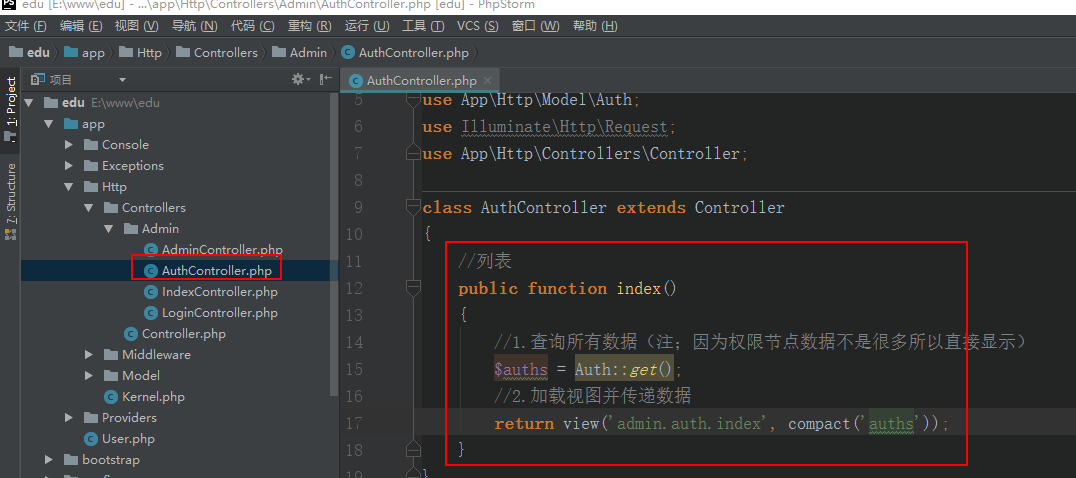Open the project panel settings gear
The width and height of the screenshot is (1076, 478).
coord(298,79)
